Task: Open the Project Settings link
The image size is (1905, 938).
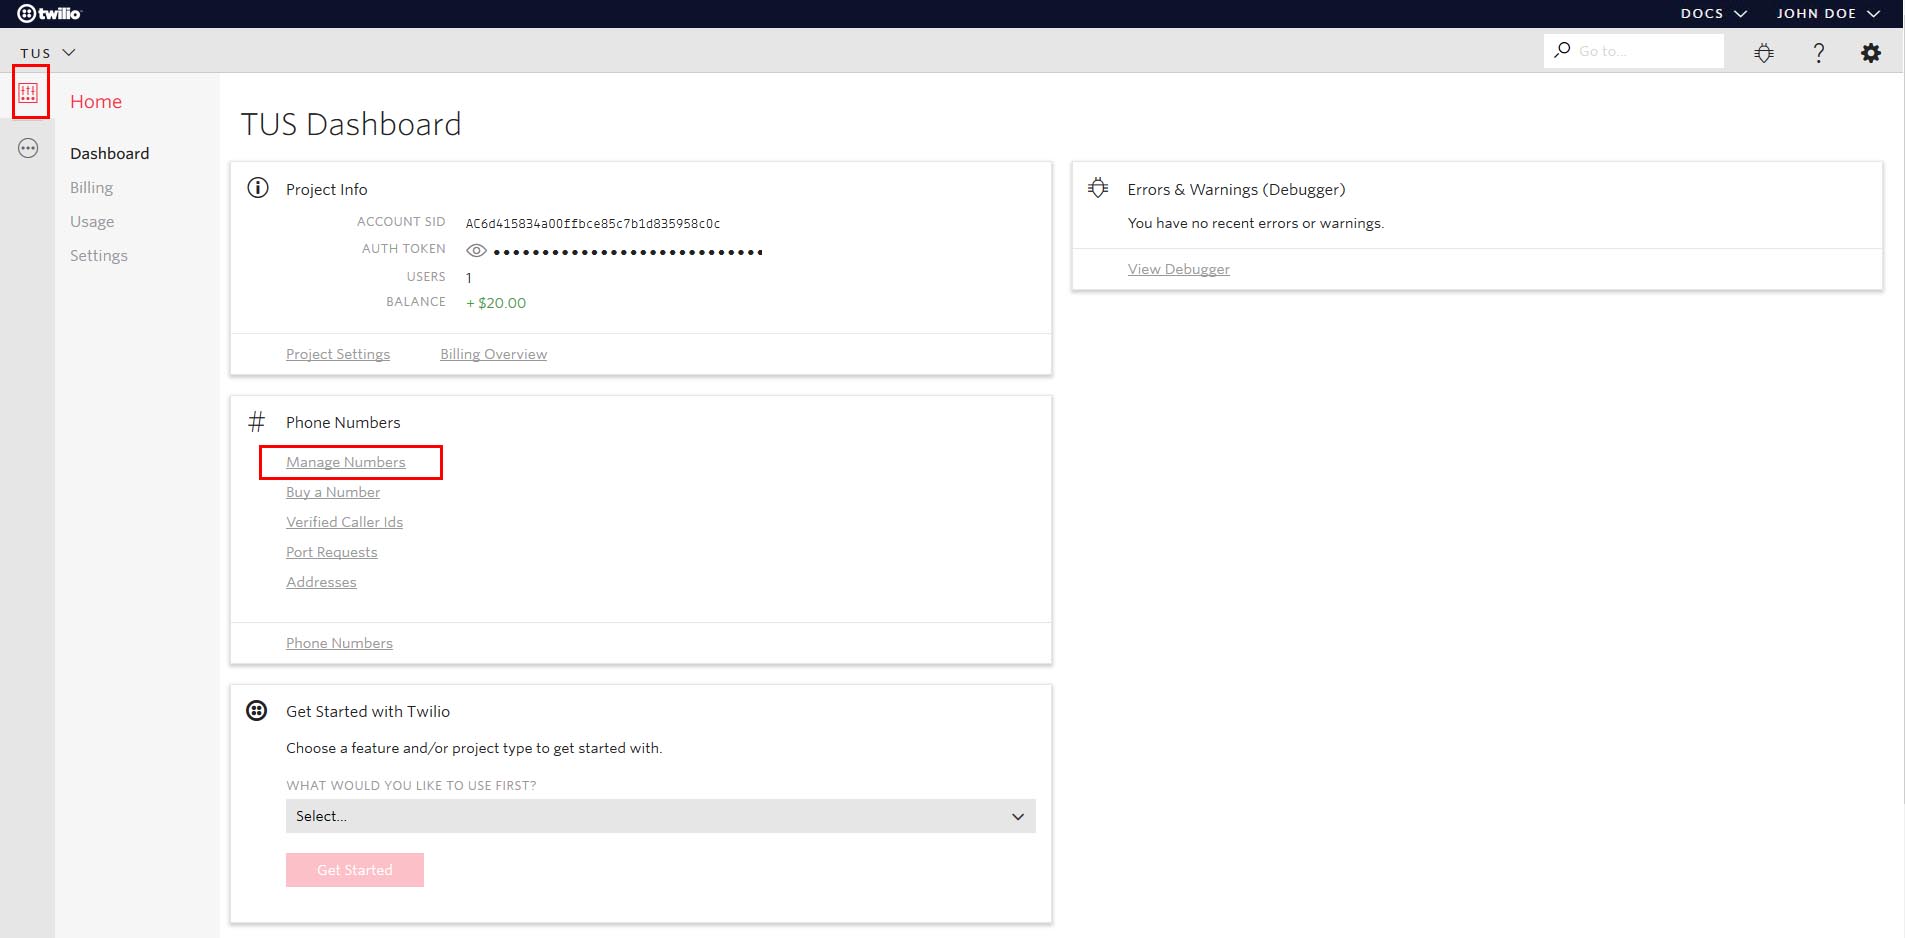Action: [x=338, y=354]
